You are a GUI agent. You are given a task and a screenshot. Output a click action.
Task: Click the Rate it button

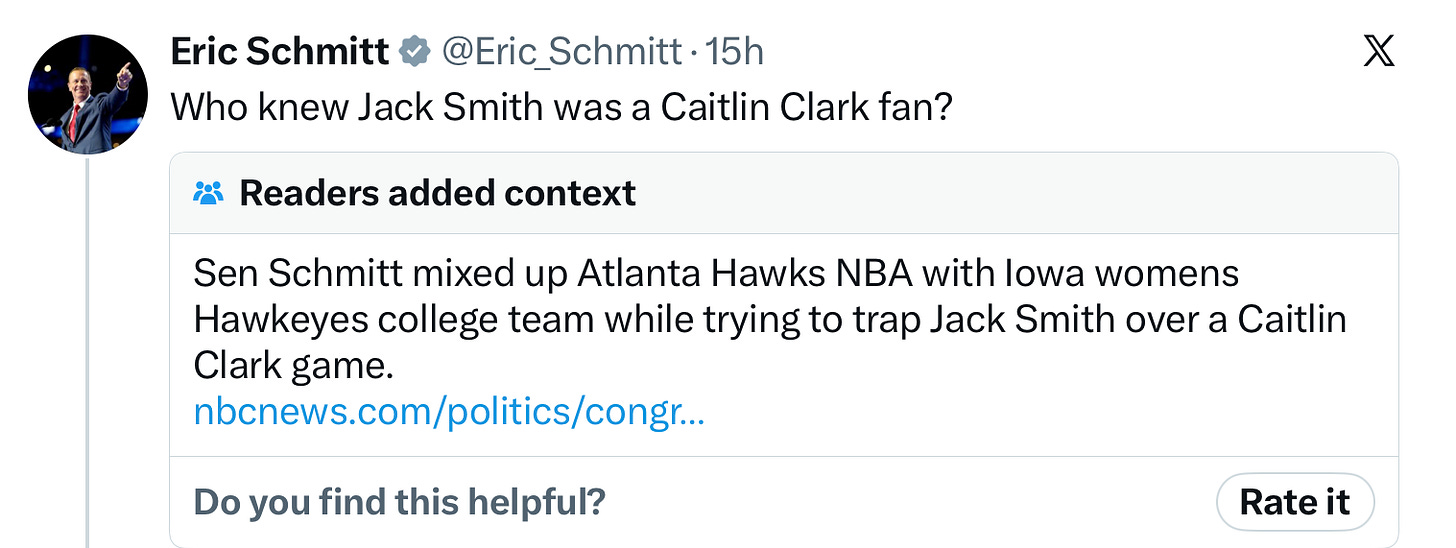1295,501
